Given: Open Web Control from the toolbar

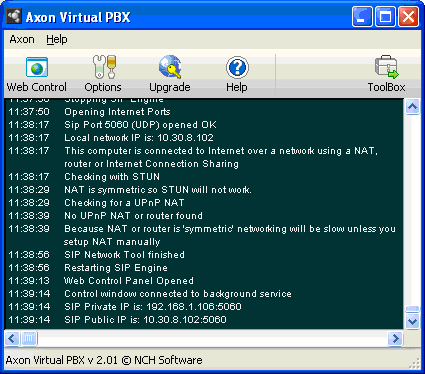Looking at the screenshot, I should point(37,74).
